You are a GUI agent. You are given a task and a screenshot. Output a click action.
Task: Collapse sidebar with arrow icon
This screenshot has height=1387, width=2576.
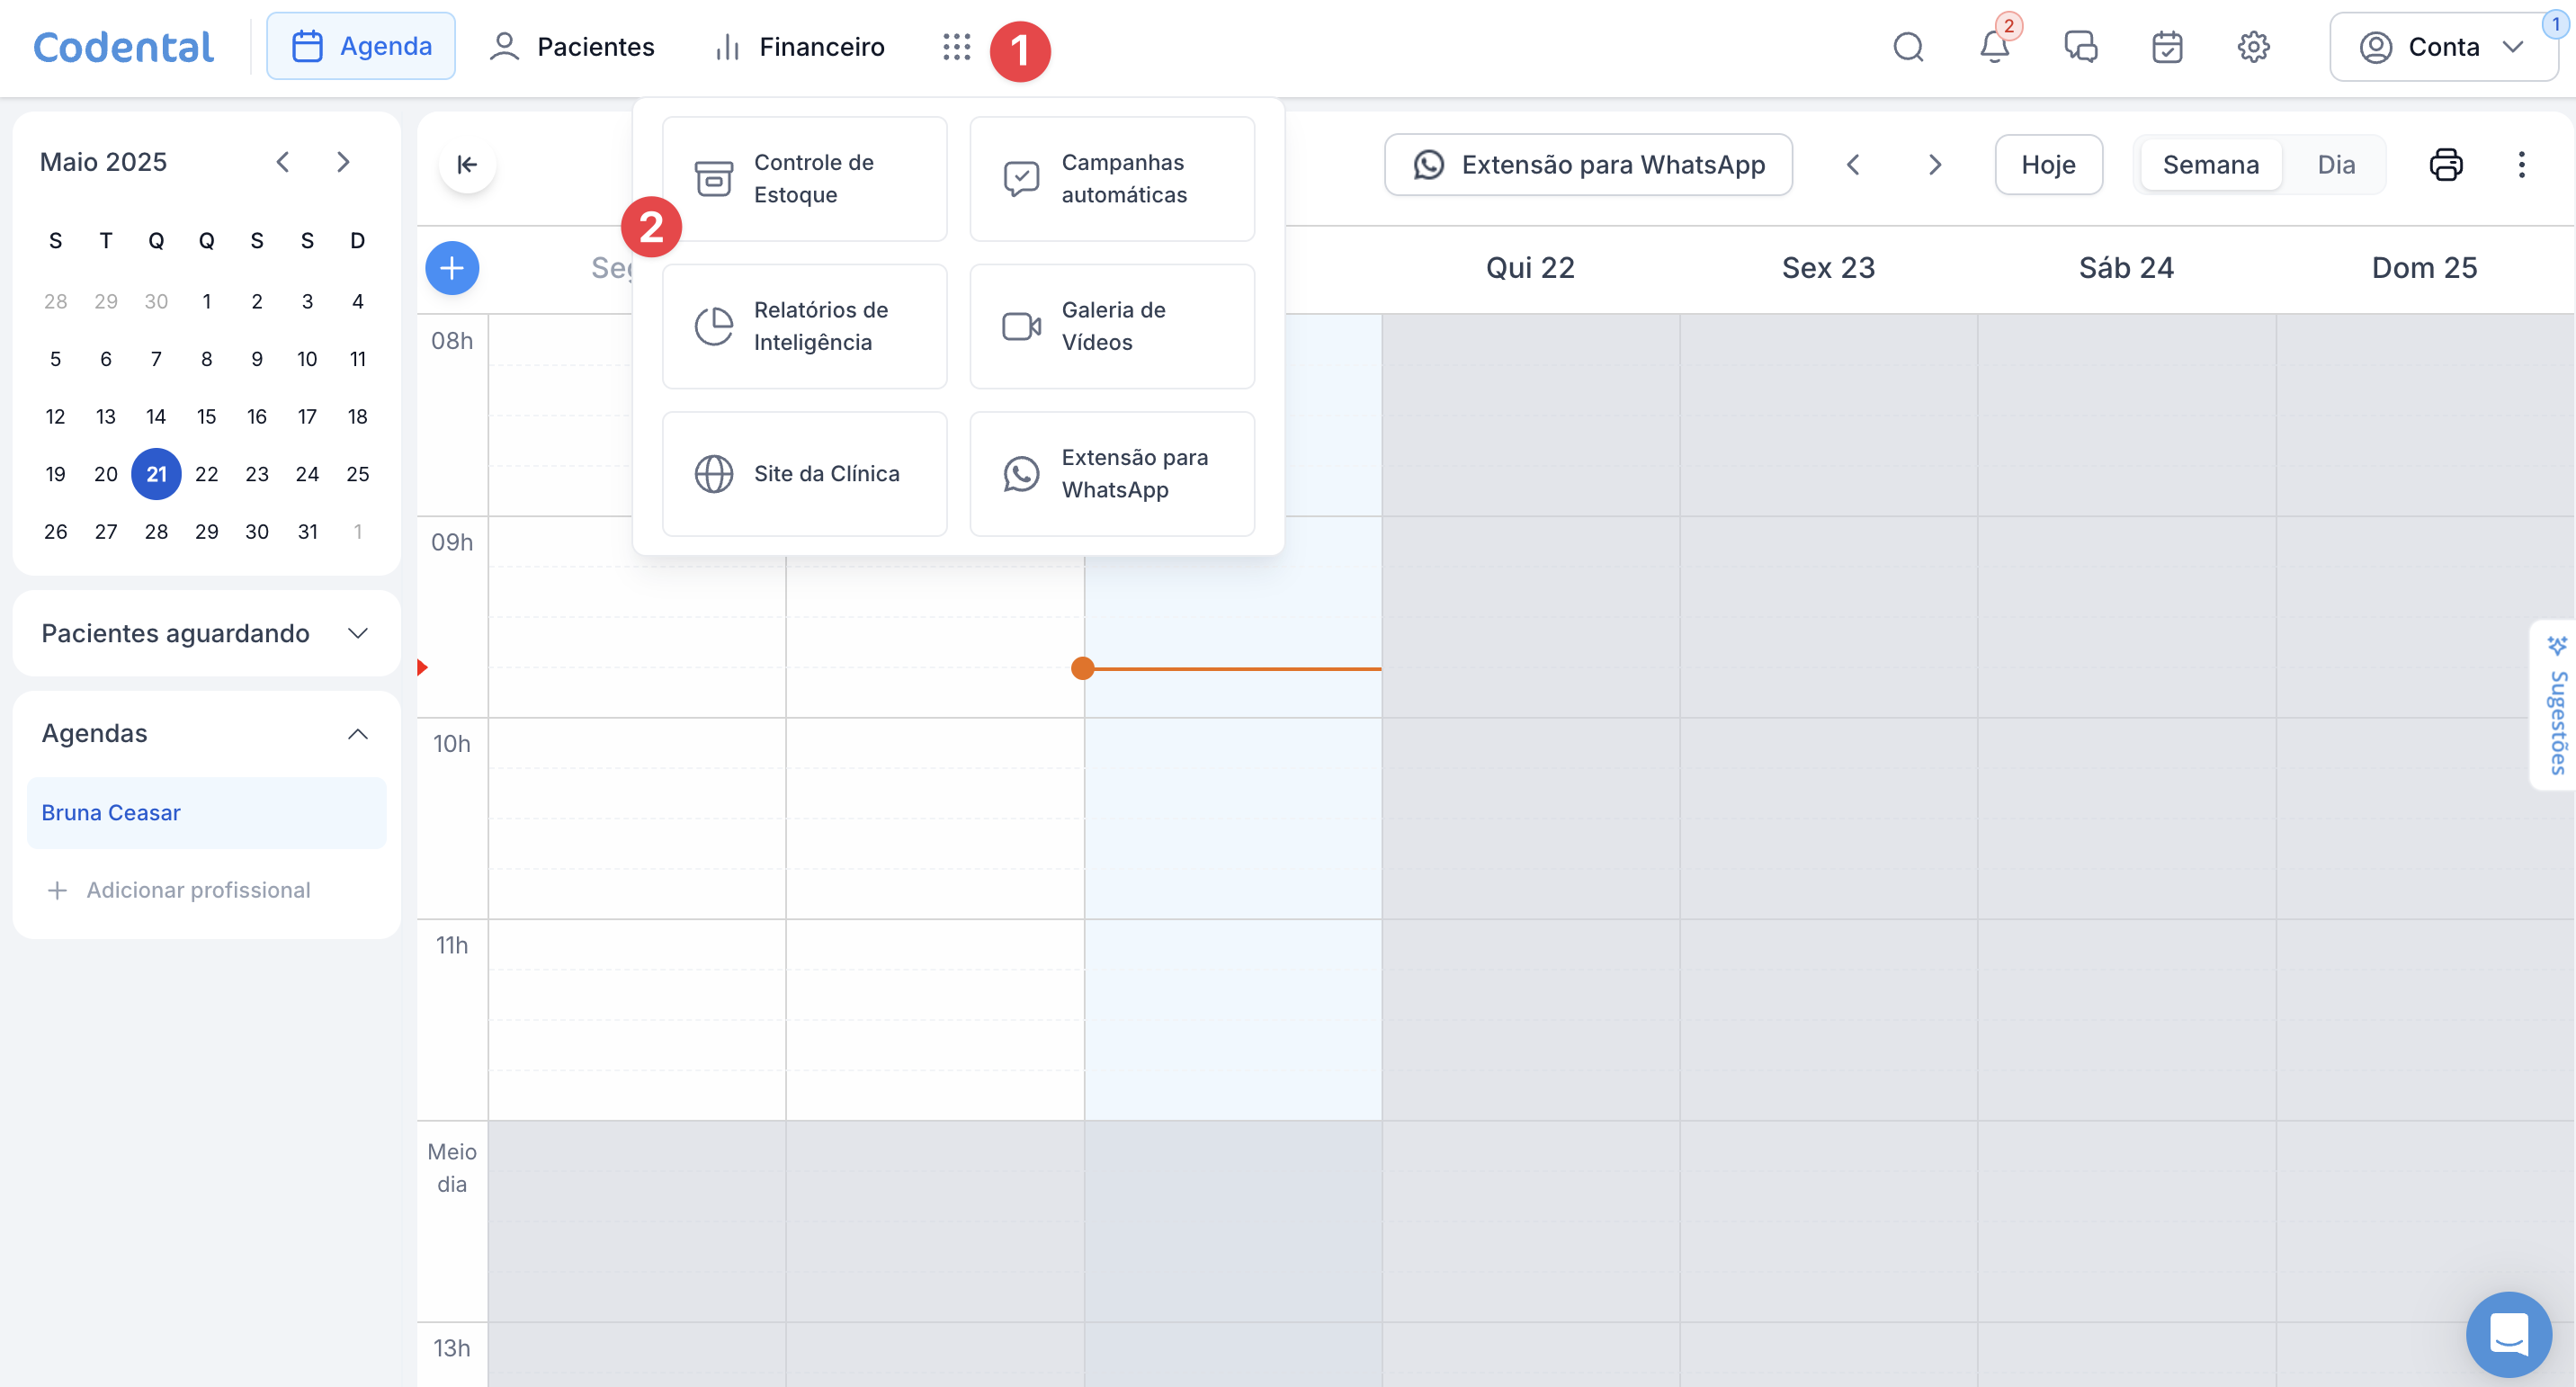[x=467, y=164]
